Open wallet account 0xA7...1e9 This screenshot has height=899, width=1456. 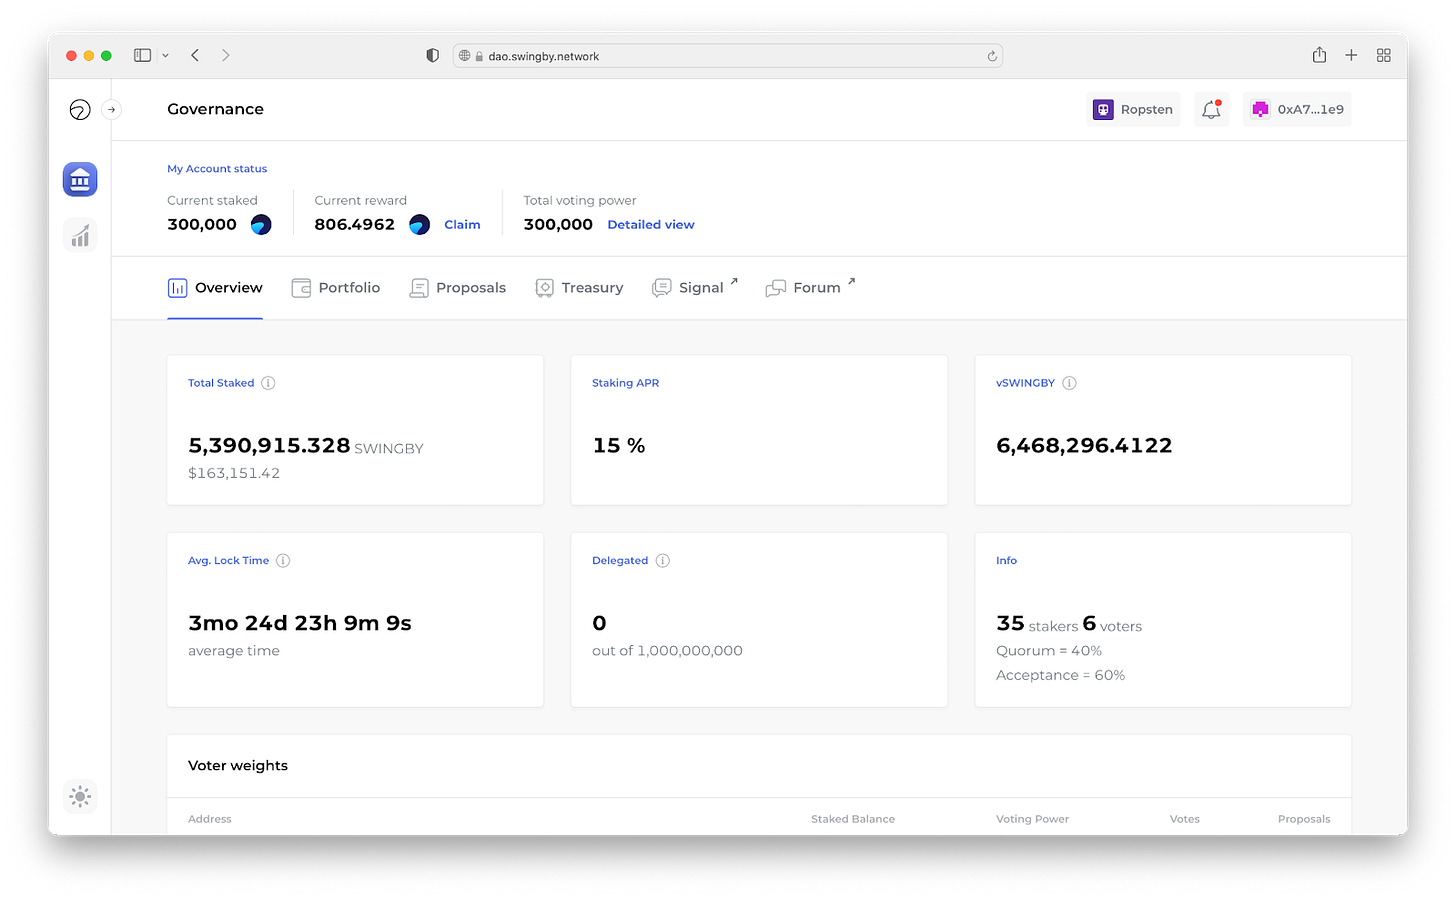click(x=1297, y=109)
